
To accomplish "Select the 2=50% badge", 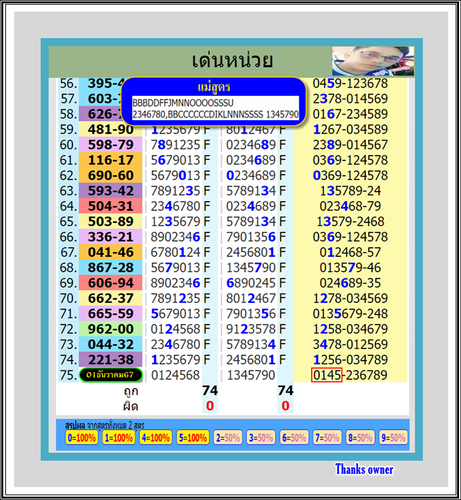I will [228, 437].
